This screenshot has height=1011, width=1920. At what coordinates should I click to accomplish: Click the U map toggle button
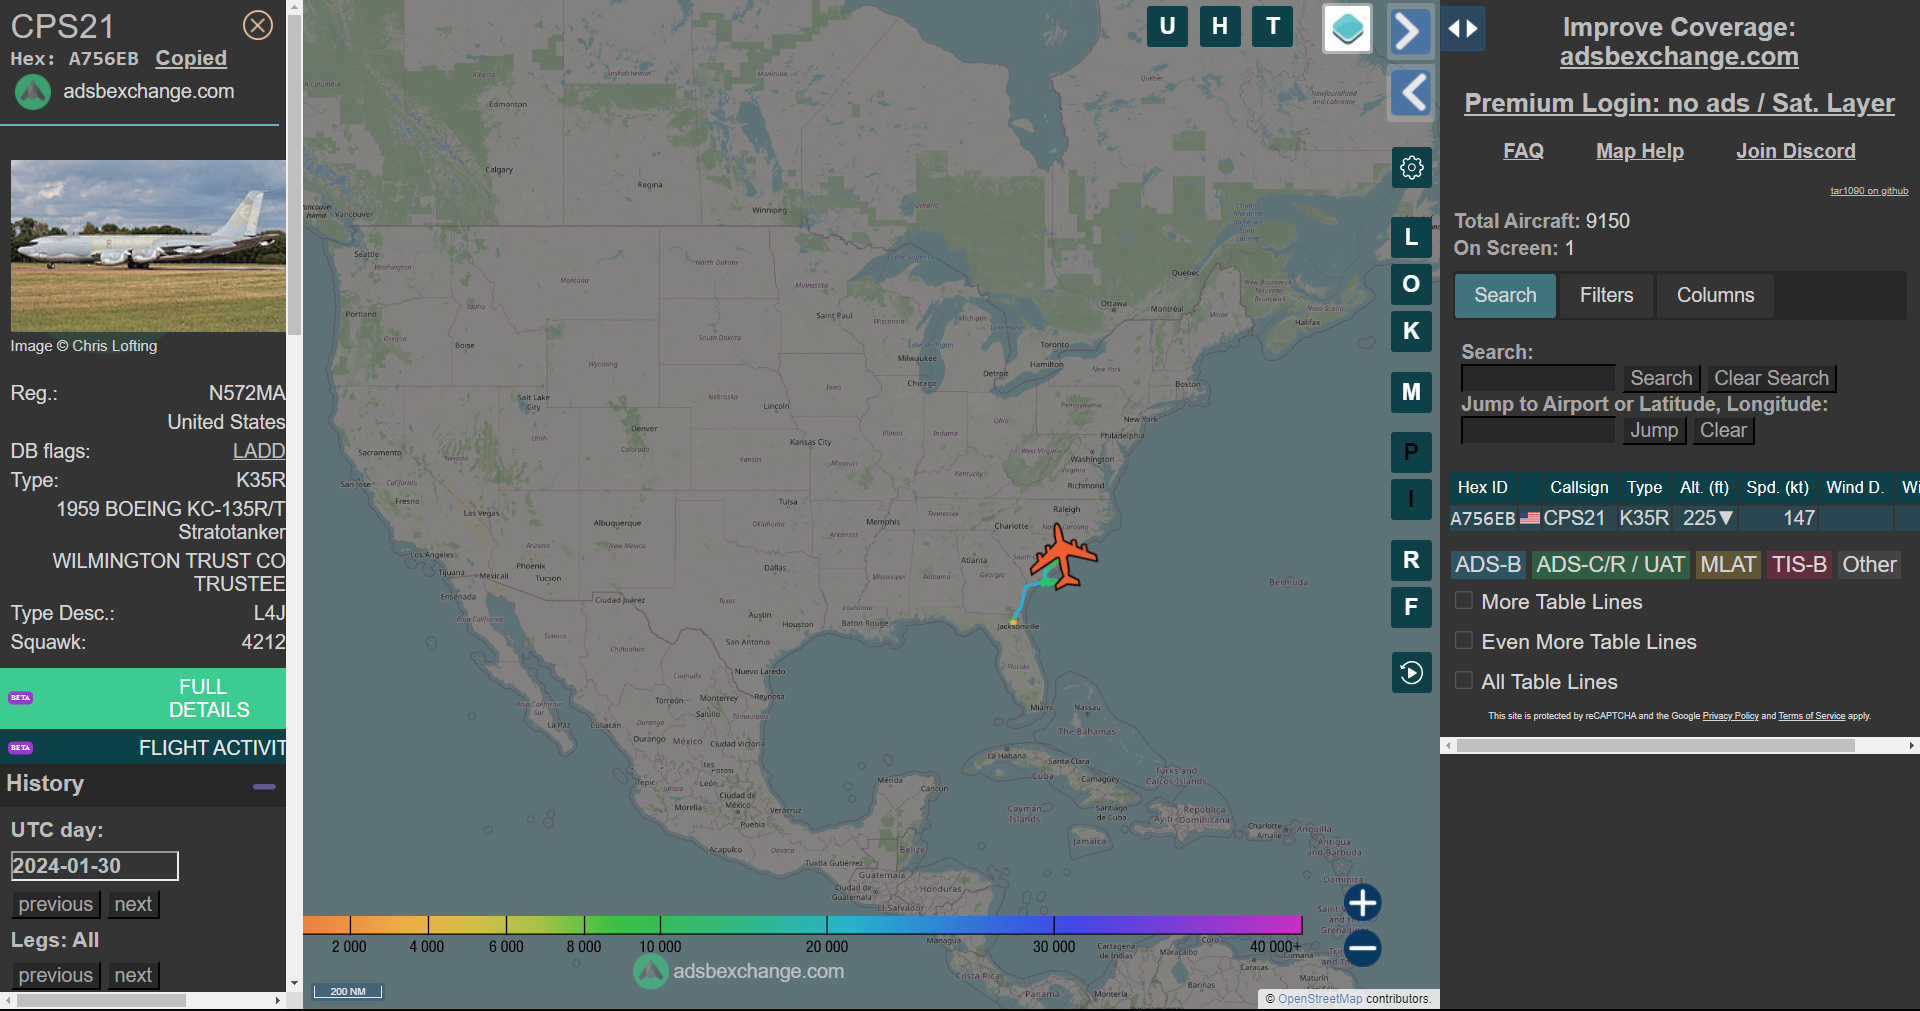pos(1167,27)
